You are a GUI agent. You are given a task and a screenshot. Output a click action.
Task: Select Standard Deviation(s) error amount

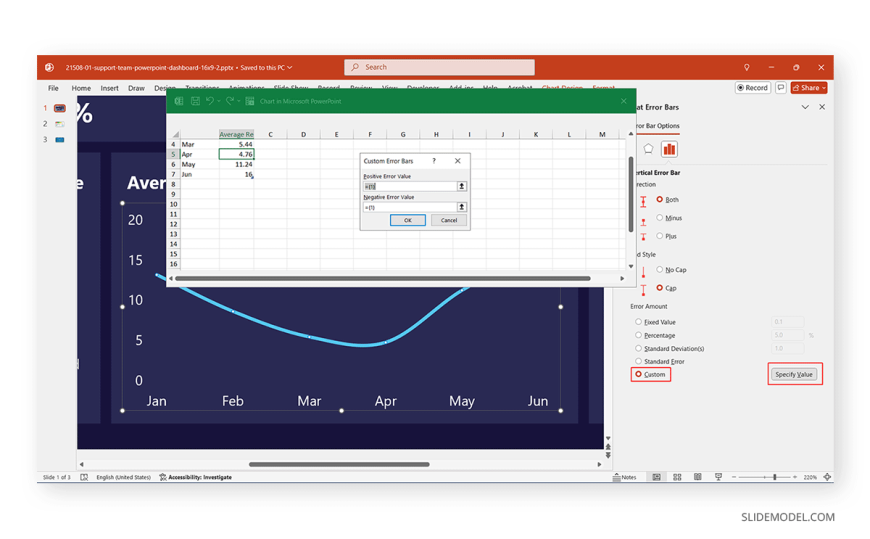pos(639,349)
